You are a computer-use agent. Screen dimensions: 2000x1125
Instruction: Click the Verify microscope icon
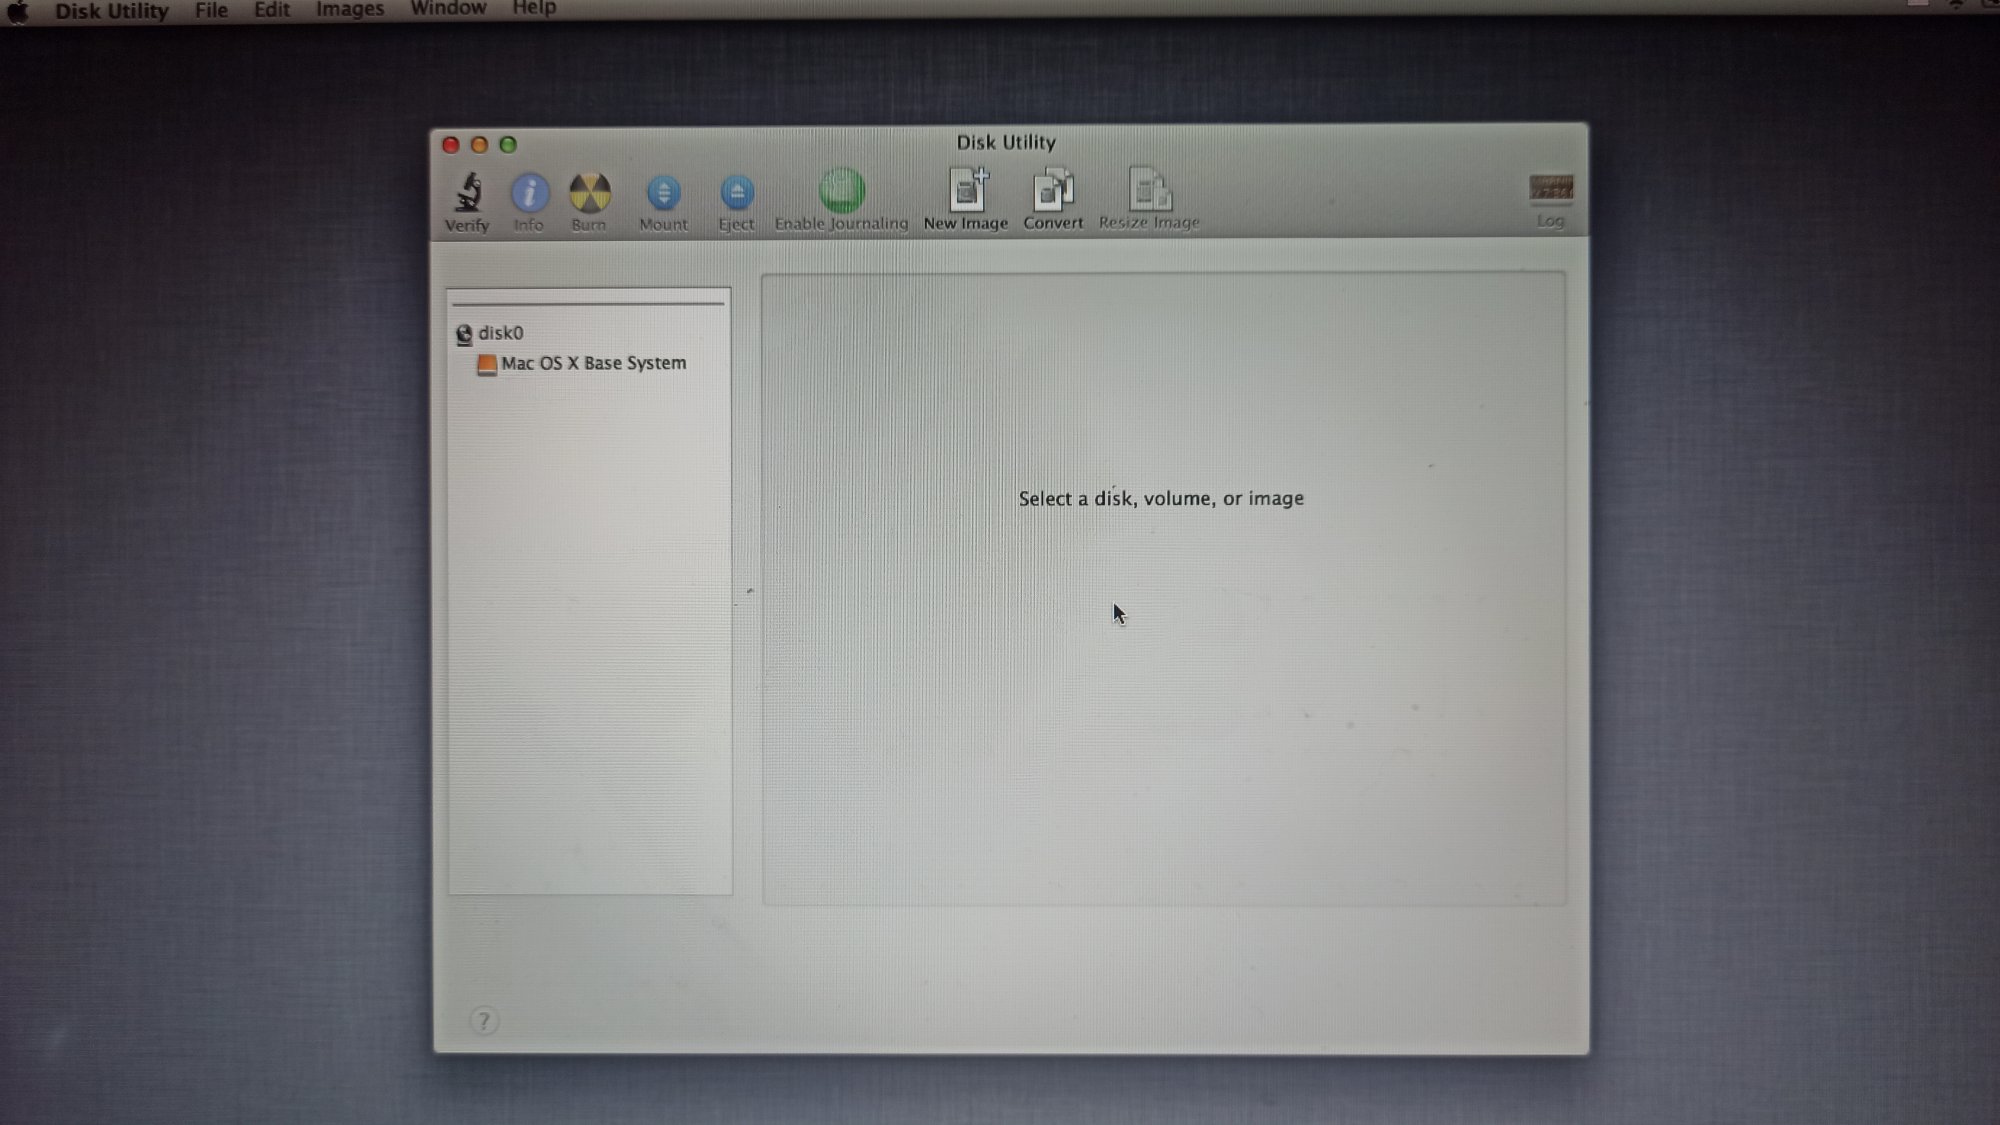467,193
